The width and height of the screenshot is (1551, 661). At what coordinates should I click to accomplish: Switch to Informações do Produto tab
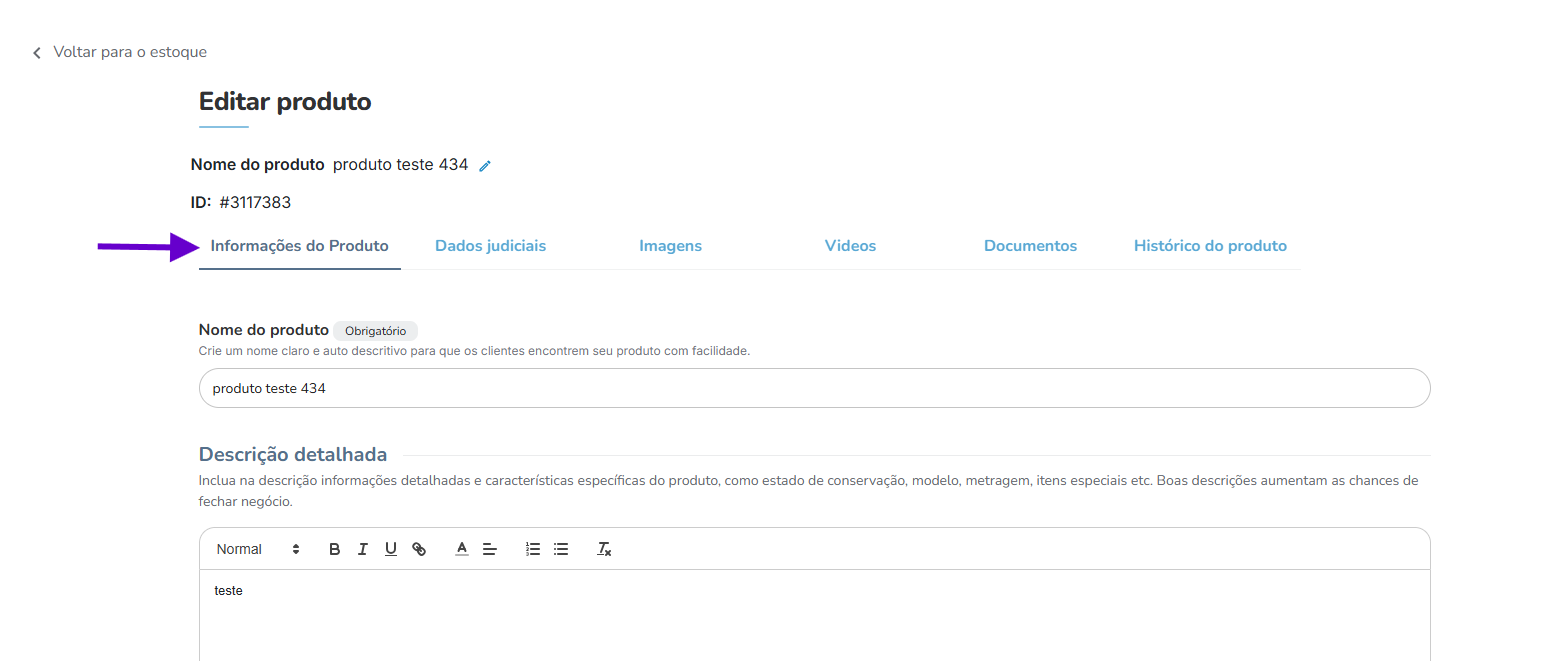[x=300, y=246]
